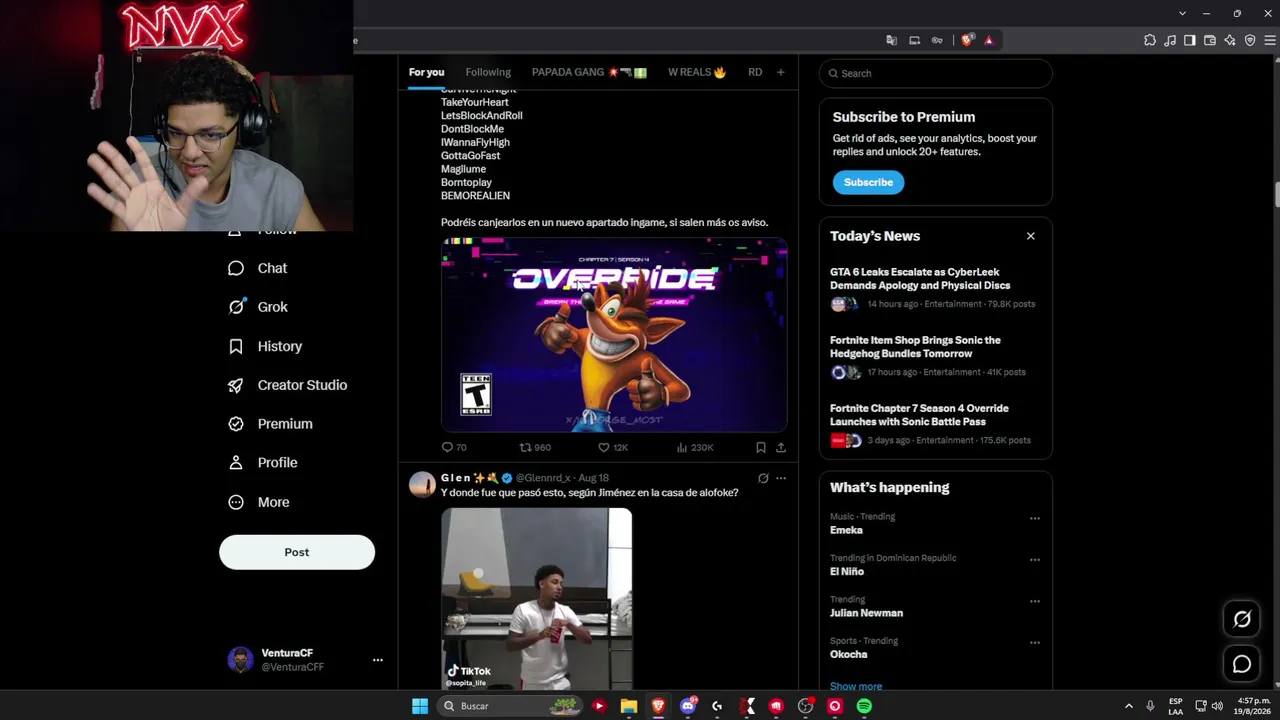Open options for the El Niño trend

pos(1035,560)
